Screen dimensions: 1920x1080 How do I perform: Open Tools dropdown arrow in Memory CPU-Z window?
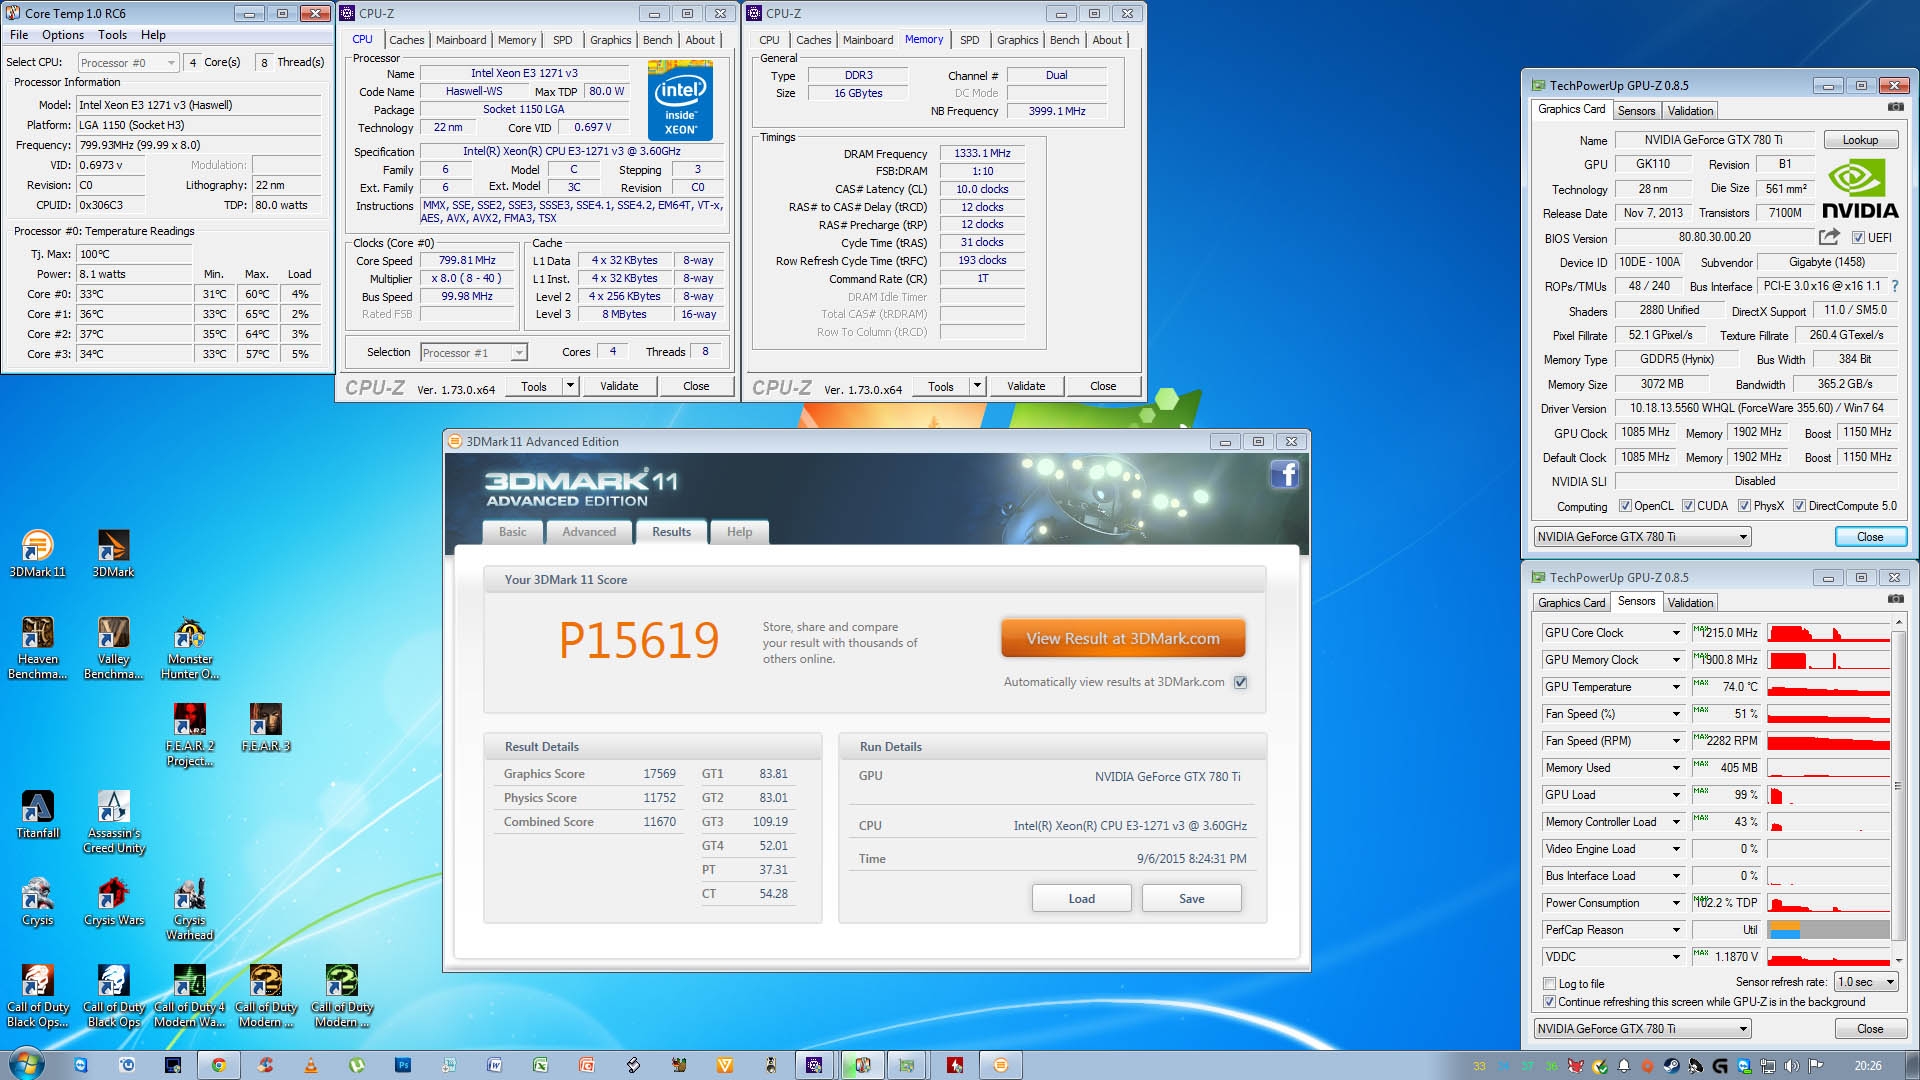(977, 386)
